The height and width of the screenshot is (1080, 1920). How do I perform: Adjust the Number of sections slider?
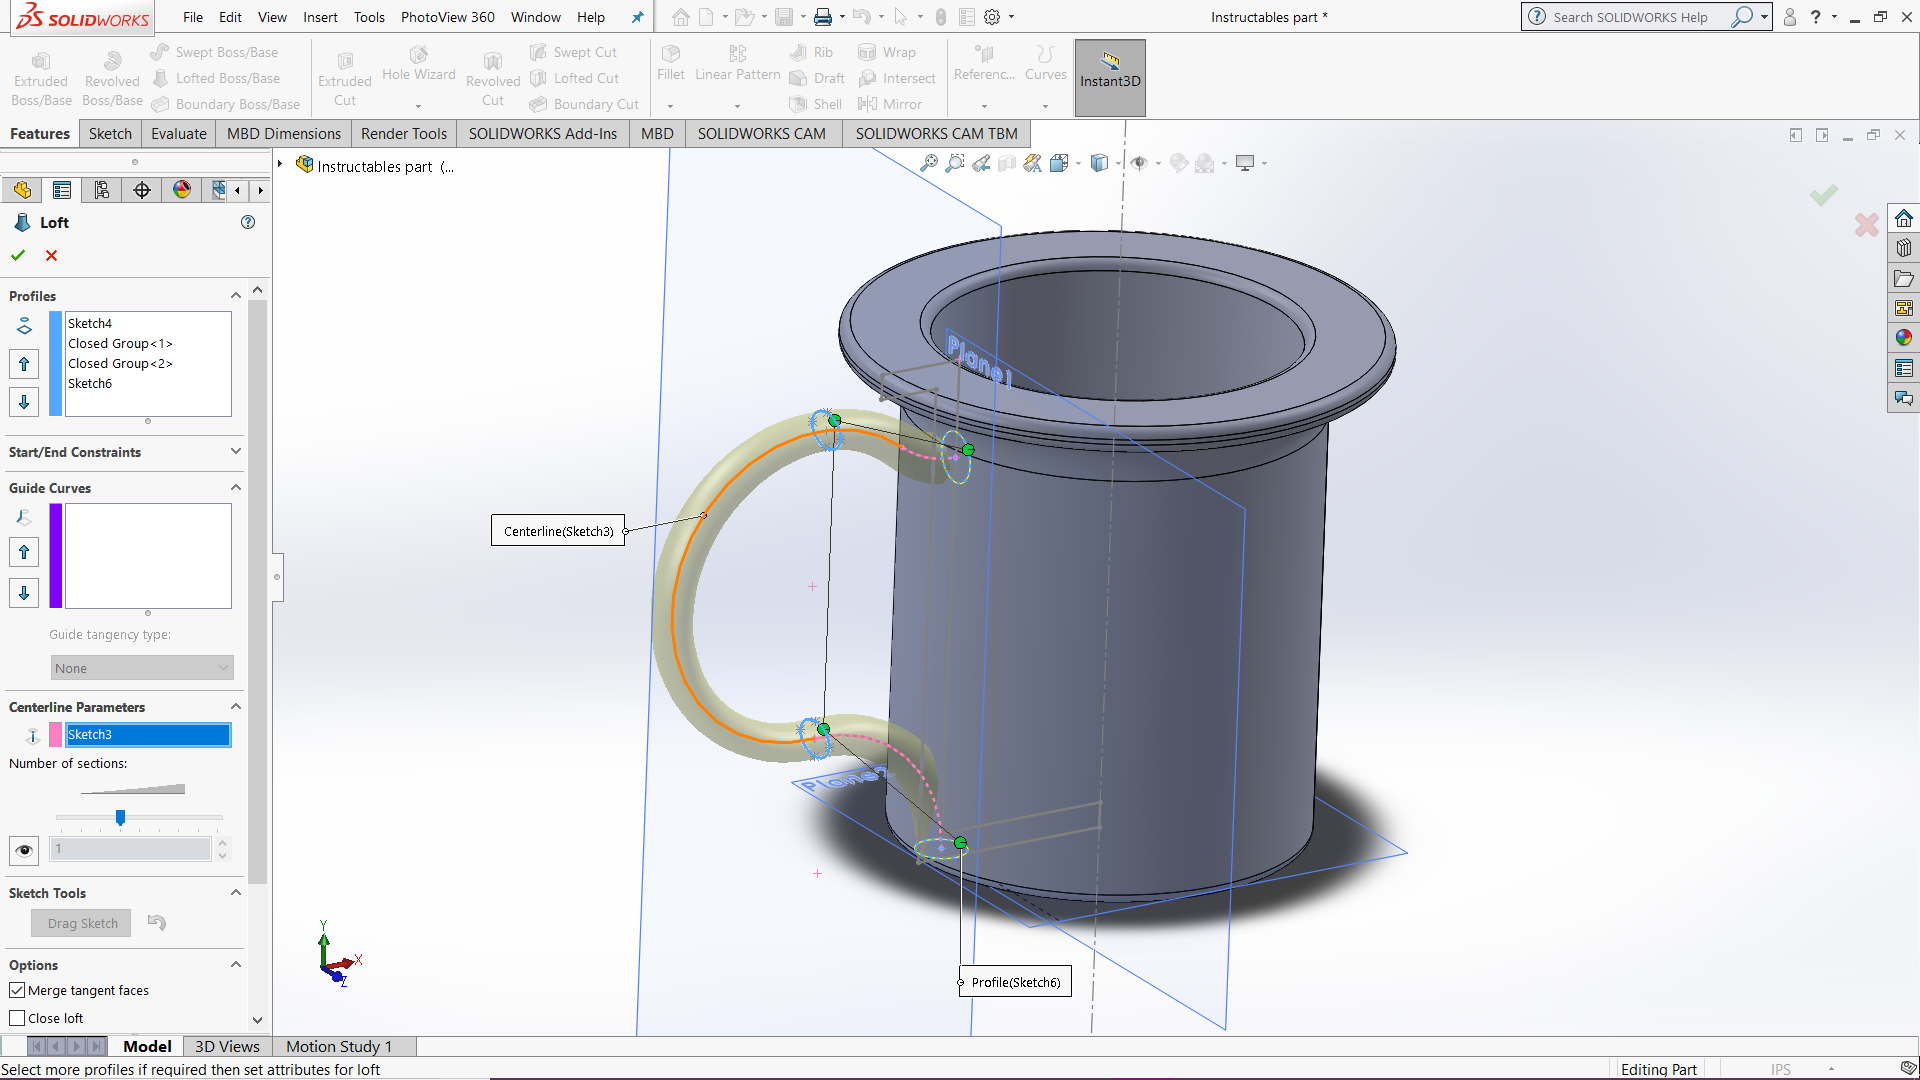pos(120,818)
